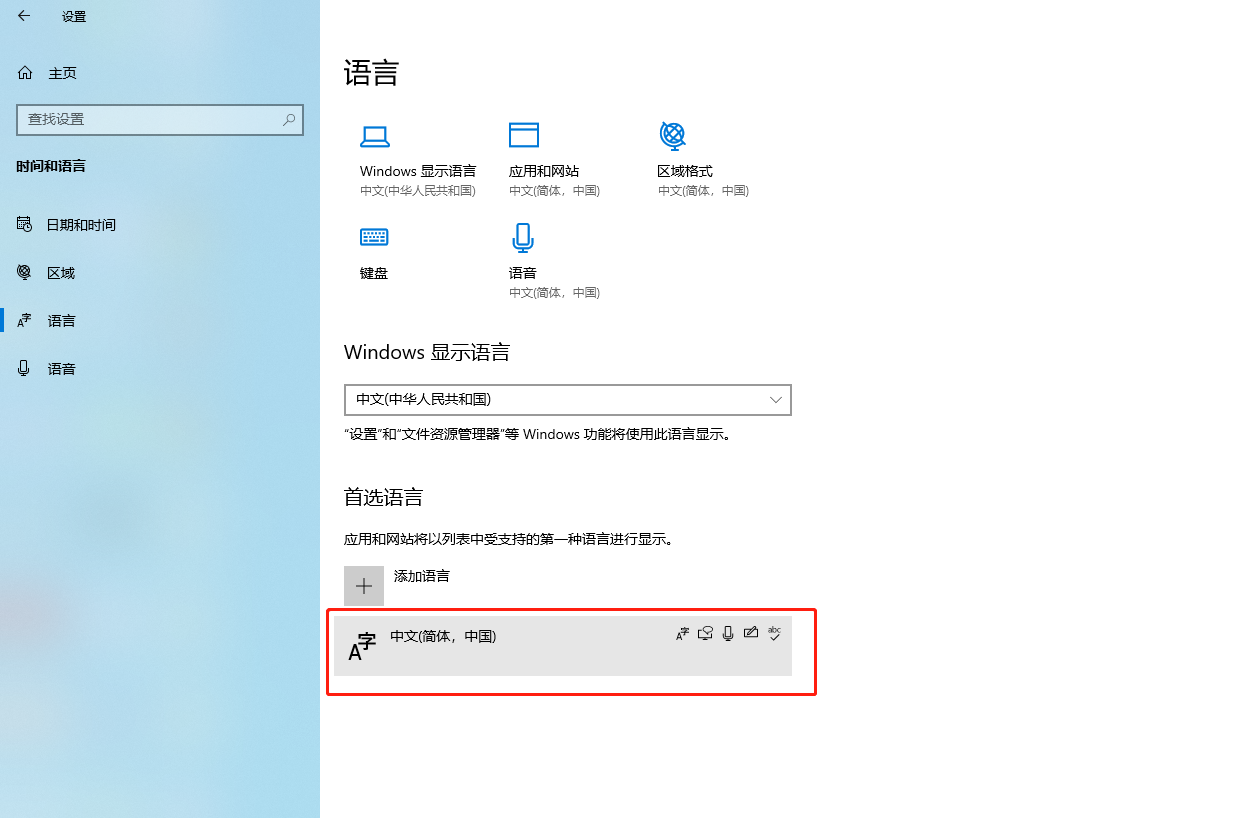Open 应用和网站 tile
1248x818 pixels.
[x=554, y=160]
